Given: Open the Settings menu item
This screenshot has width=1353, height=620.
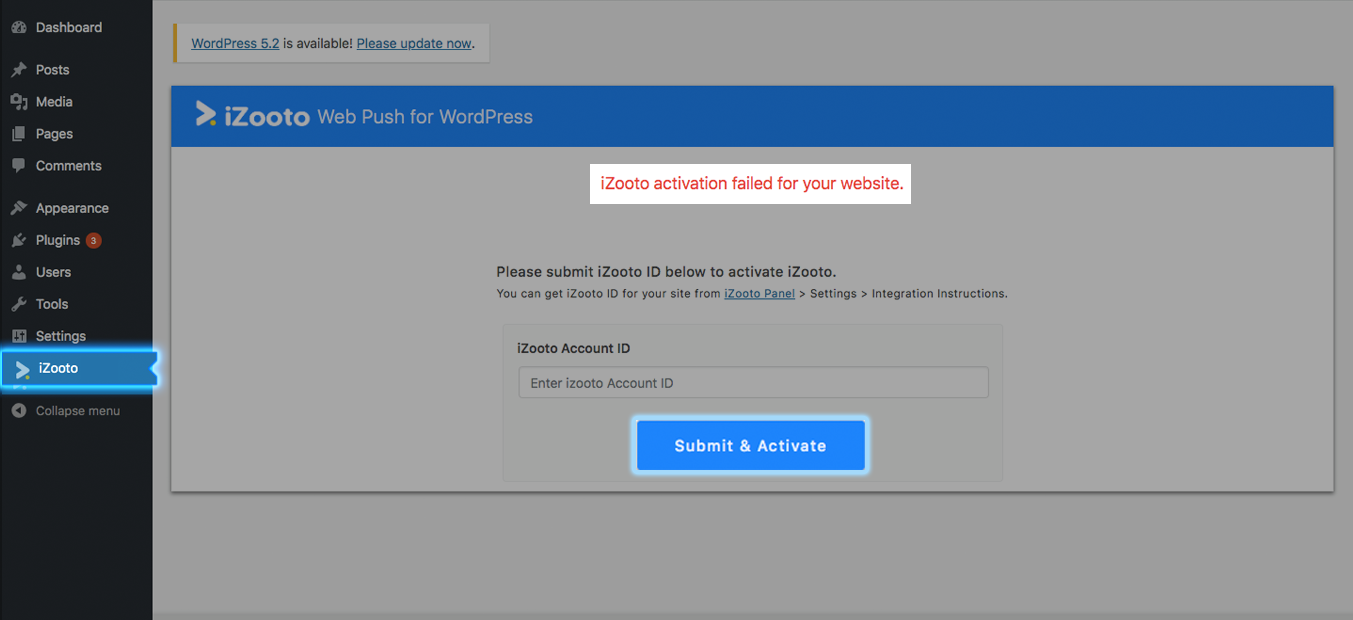Looking at the screenshot, I should click(x=76, y=336).
